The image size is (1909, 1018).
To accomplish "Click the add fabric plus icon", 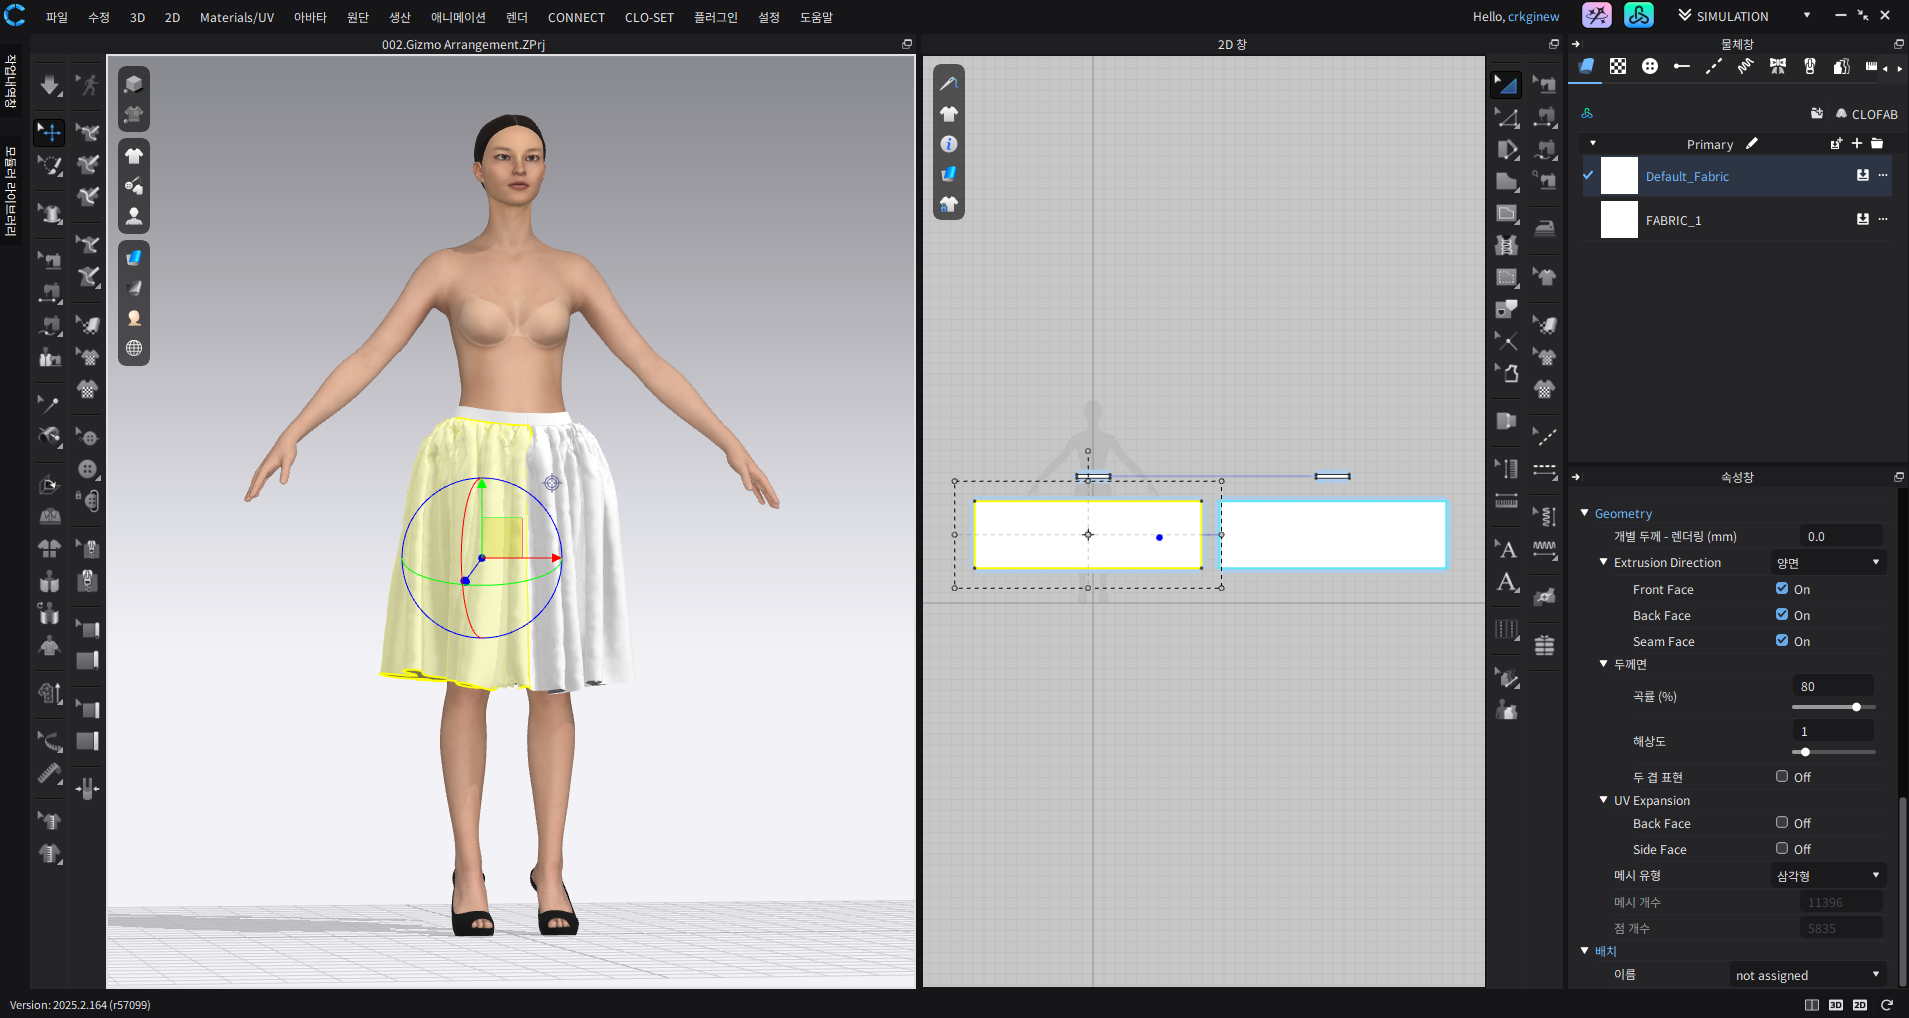I will [x=1857, y=144].
